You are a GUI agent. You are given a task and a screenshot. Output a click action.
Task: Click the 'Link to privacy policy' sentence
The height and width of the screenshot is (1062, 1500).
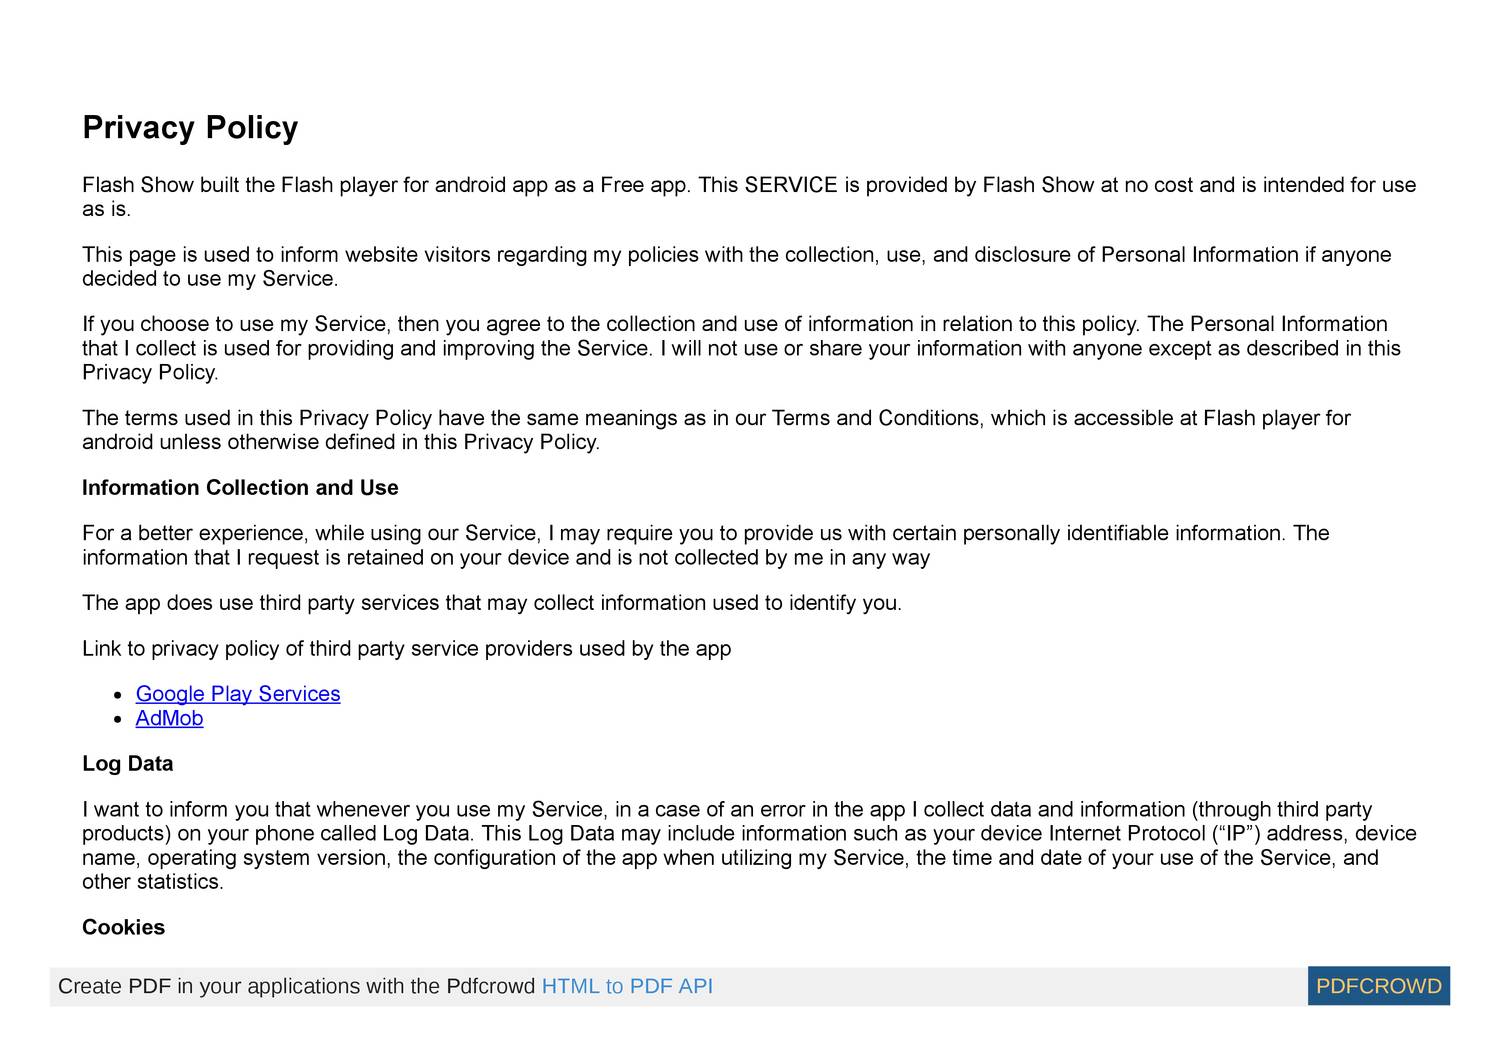(x=406, y=649)
